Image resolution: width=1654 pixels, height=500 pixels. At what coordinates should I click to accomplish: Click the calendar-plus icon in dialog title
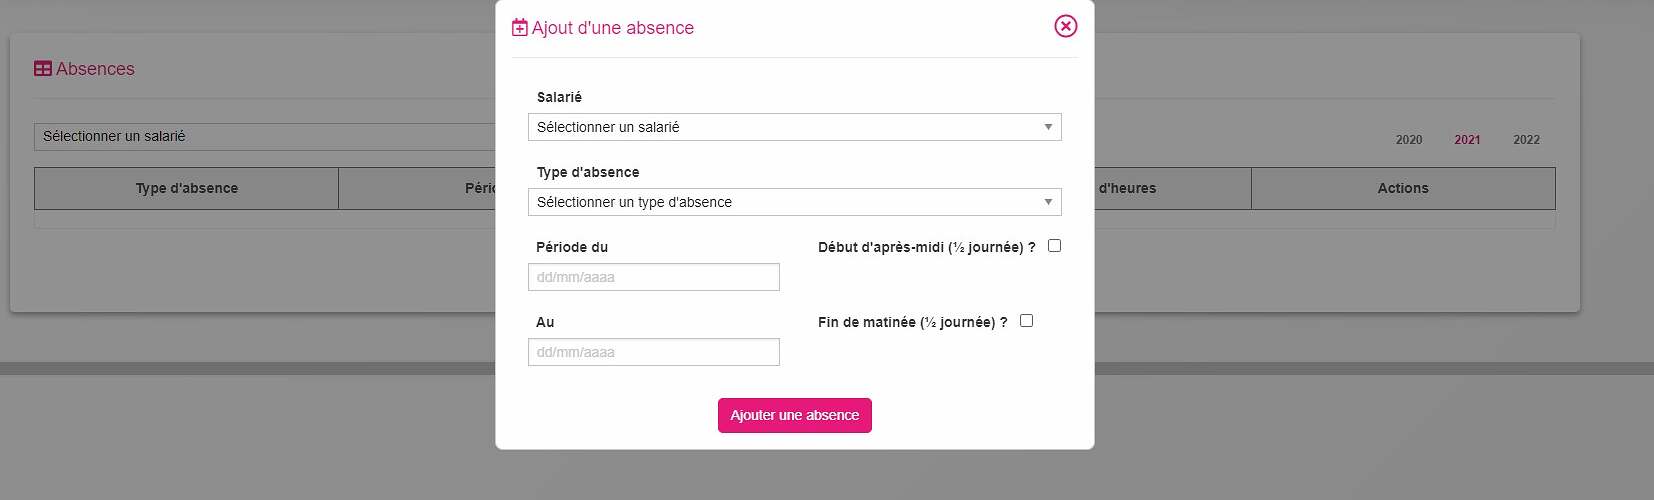pyautogui.click(x=520, y=28)
